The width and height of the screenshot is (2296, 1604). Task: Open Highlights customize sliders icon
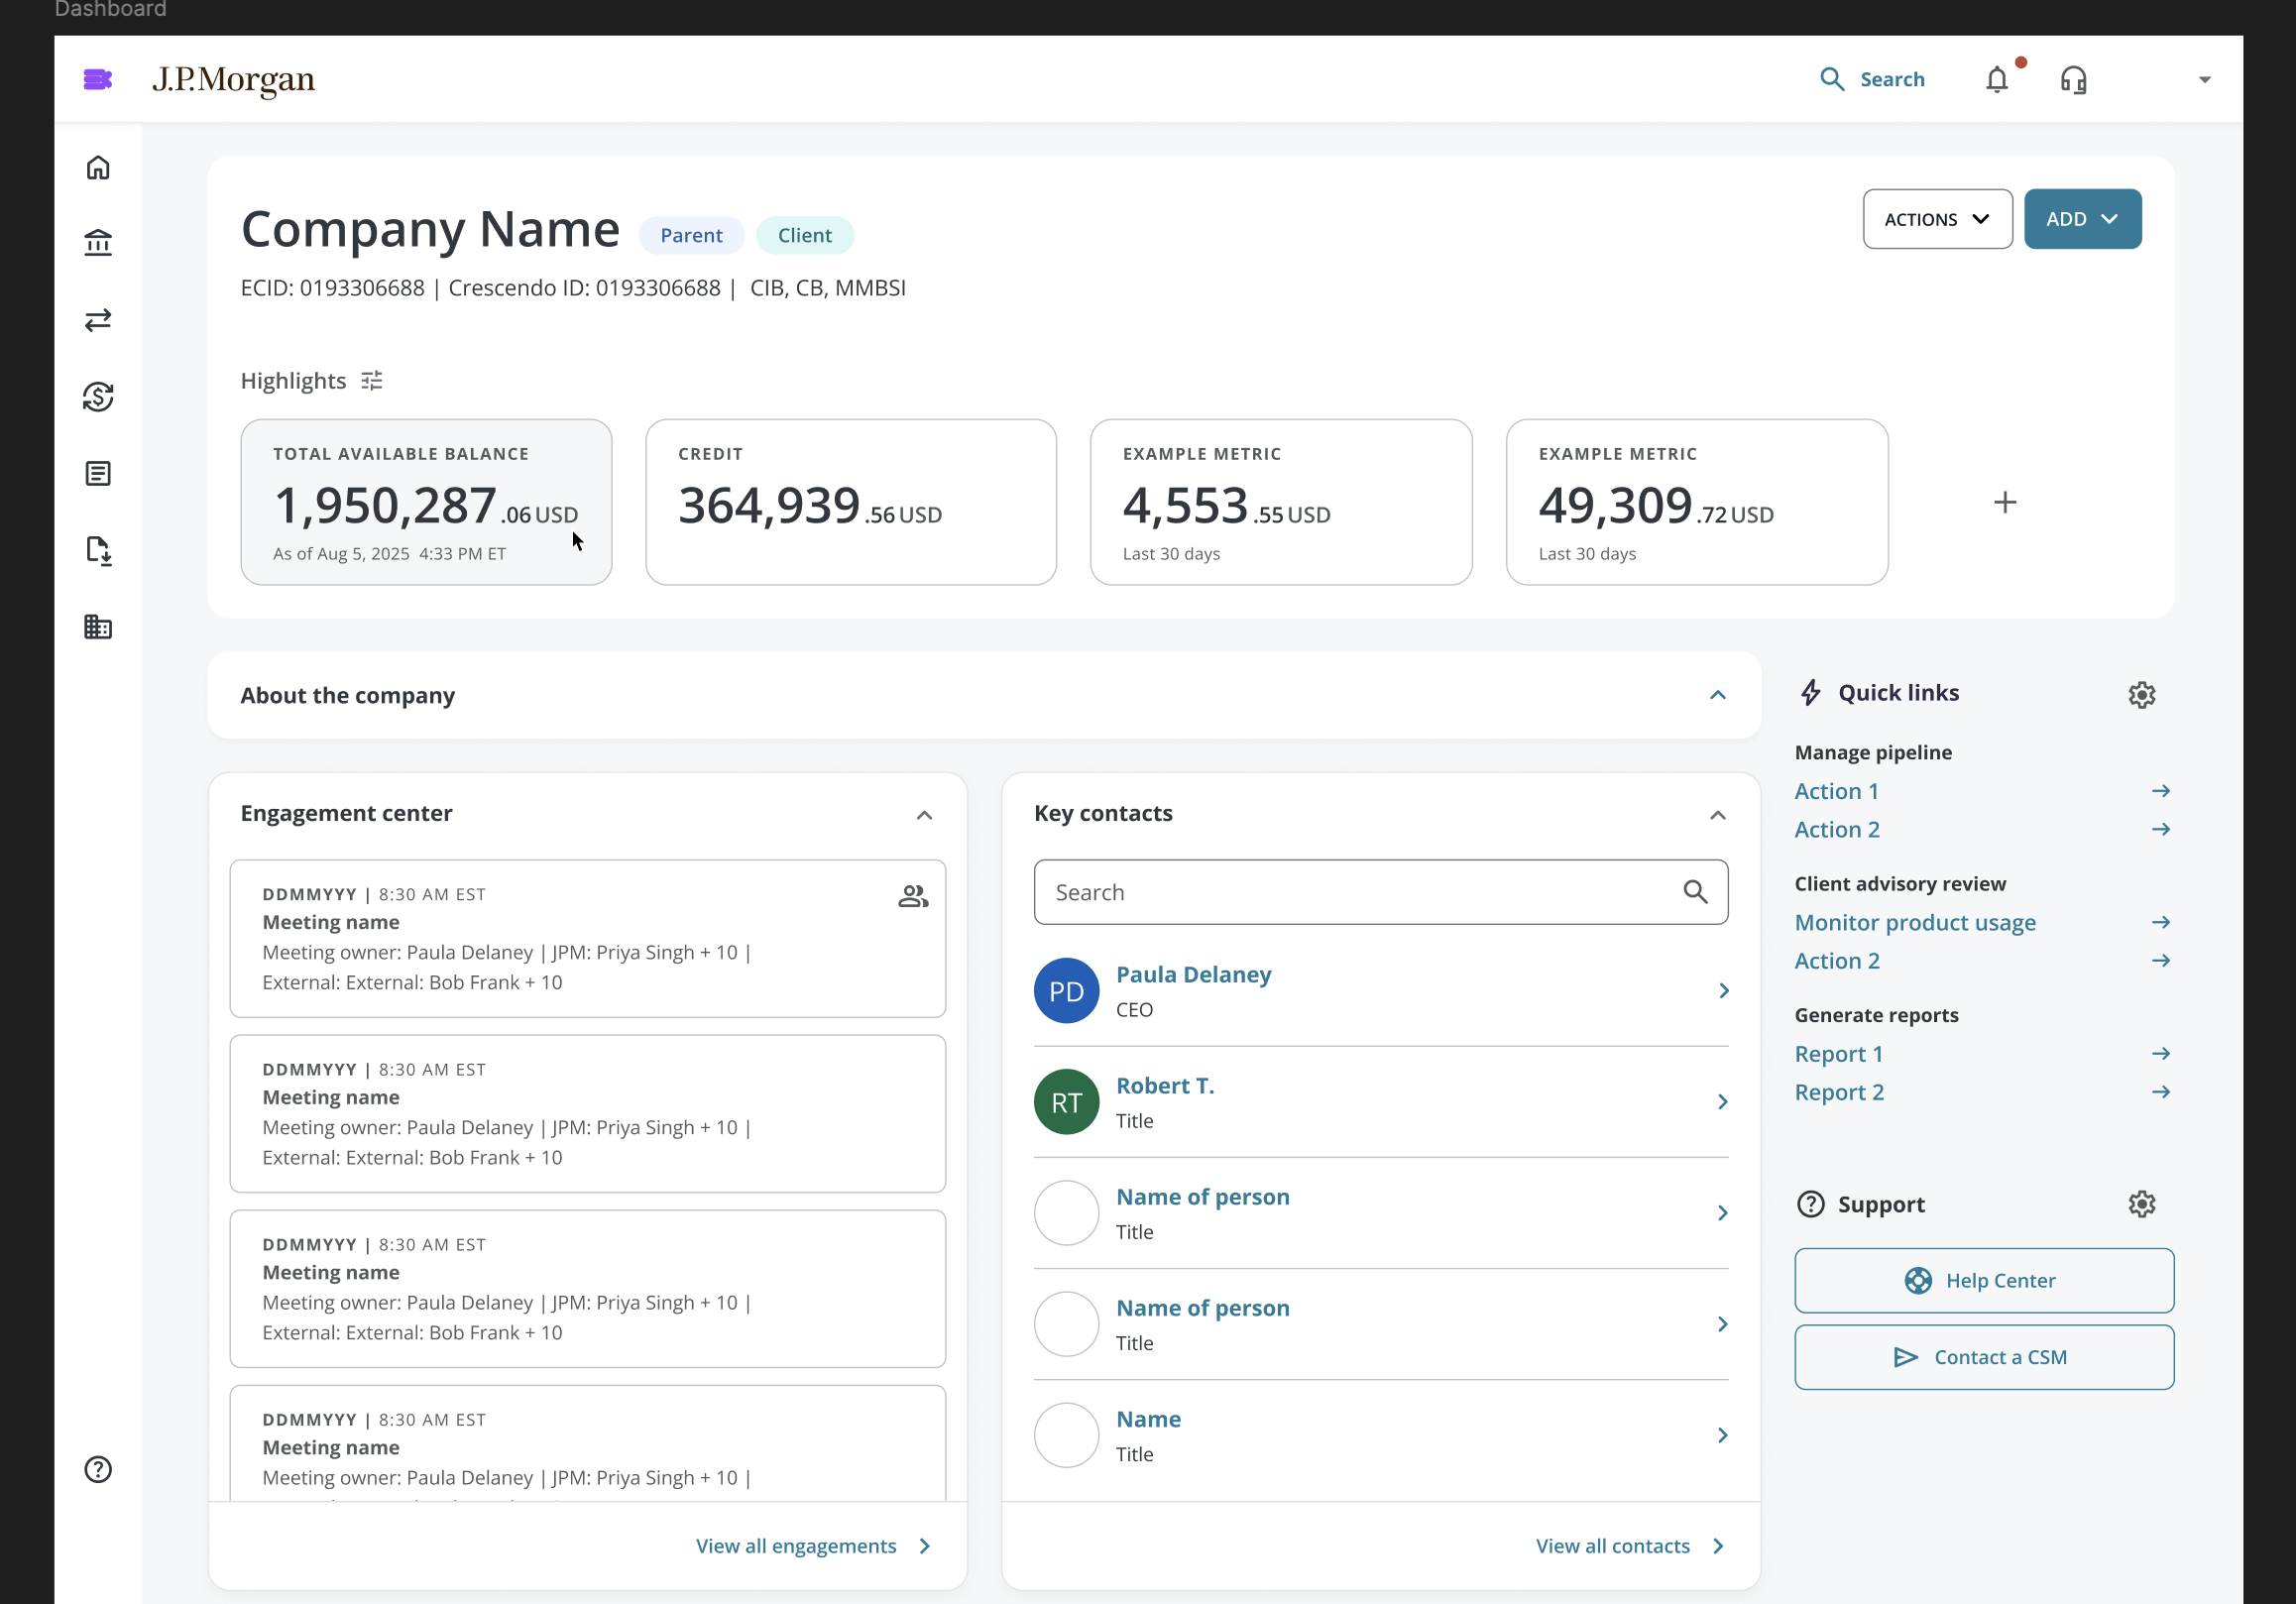point(372,381)
